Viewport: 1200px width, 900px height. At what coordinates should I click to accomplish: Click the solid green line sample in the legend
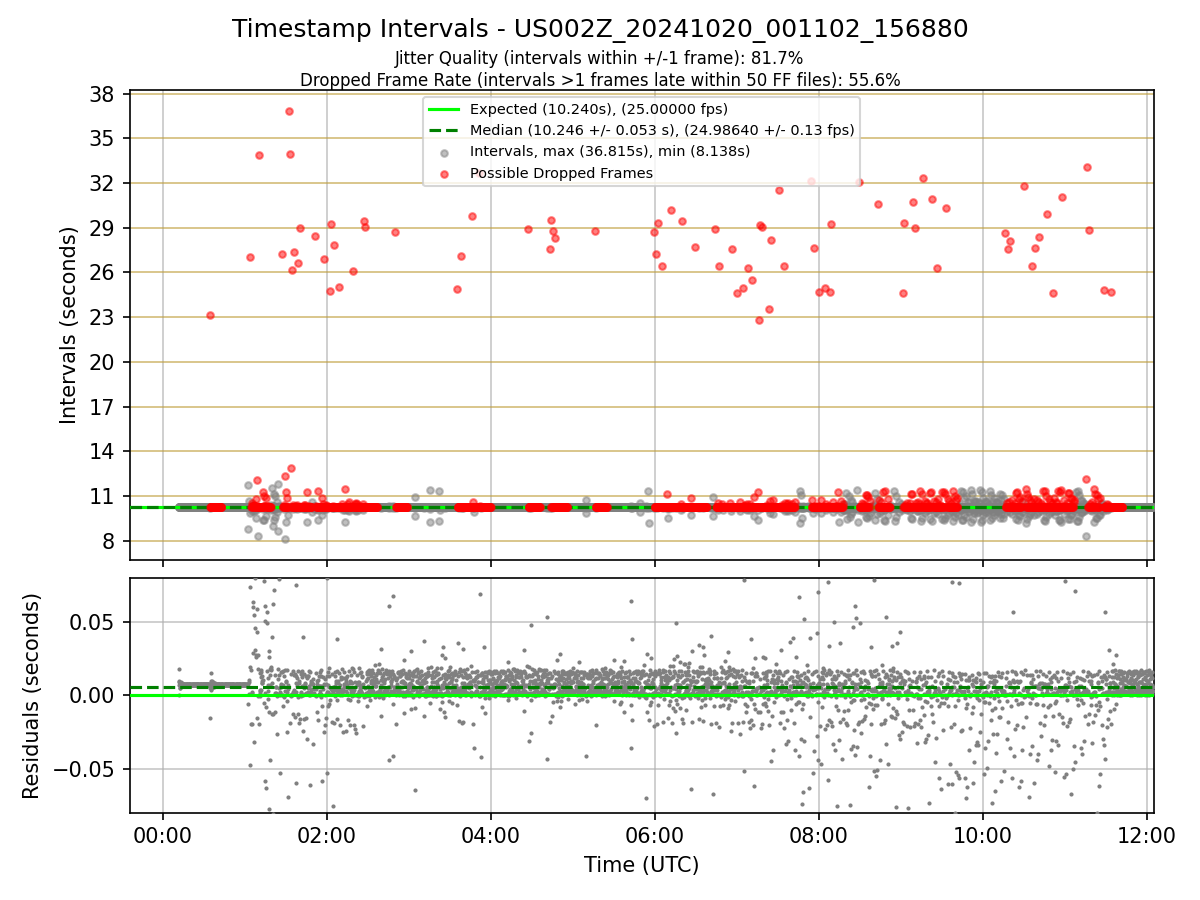tap(445, 109)
